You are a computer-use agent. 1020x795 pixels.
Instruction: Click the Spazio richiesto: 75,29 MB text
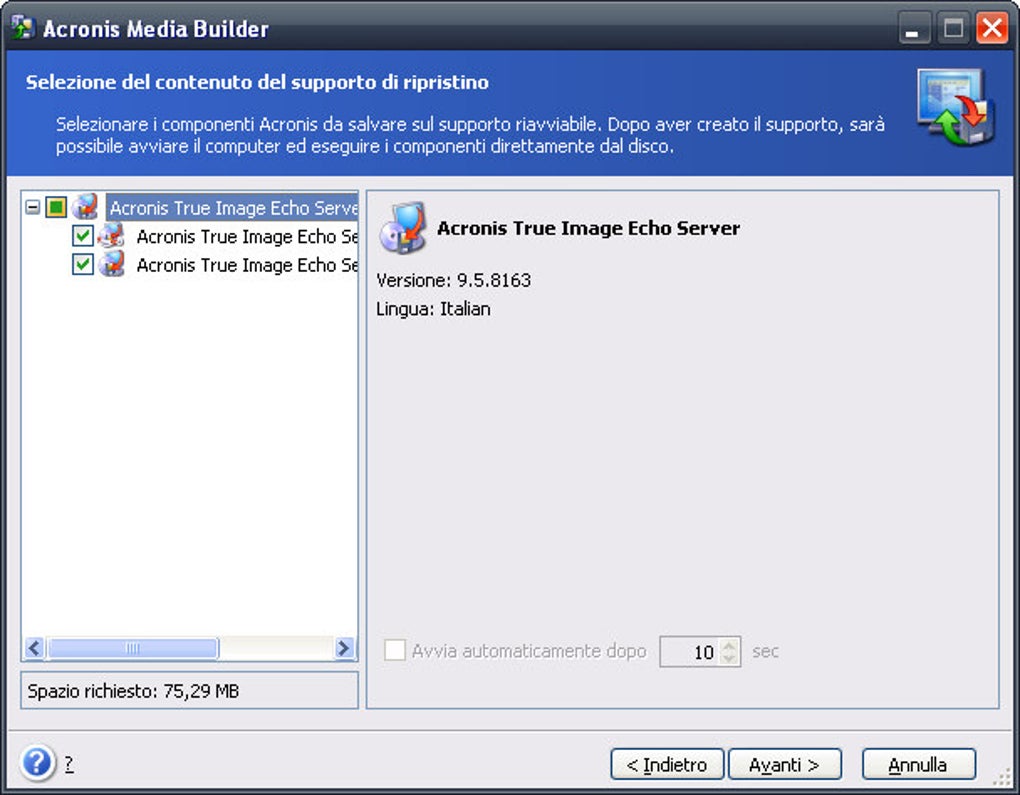click(x=133, y=691)
